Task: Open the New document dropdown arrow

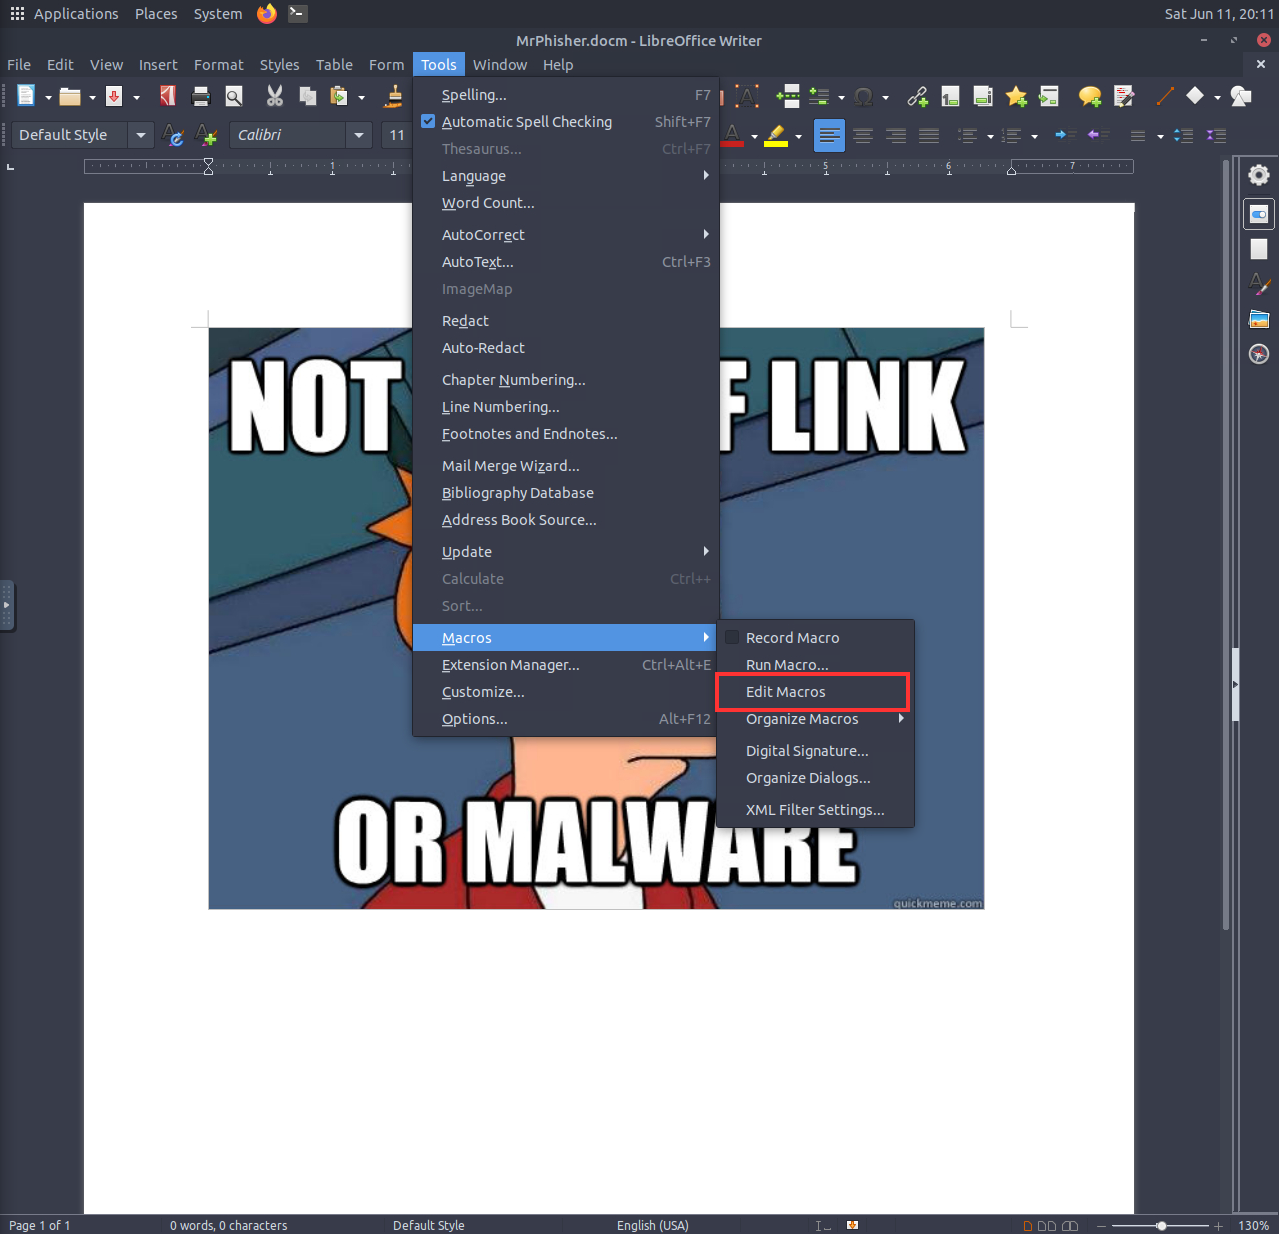Action: tap(48, 97)
